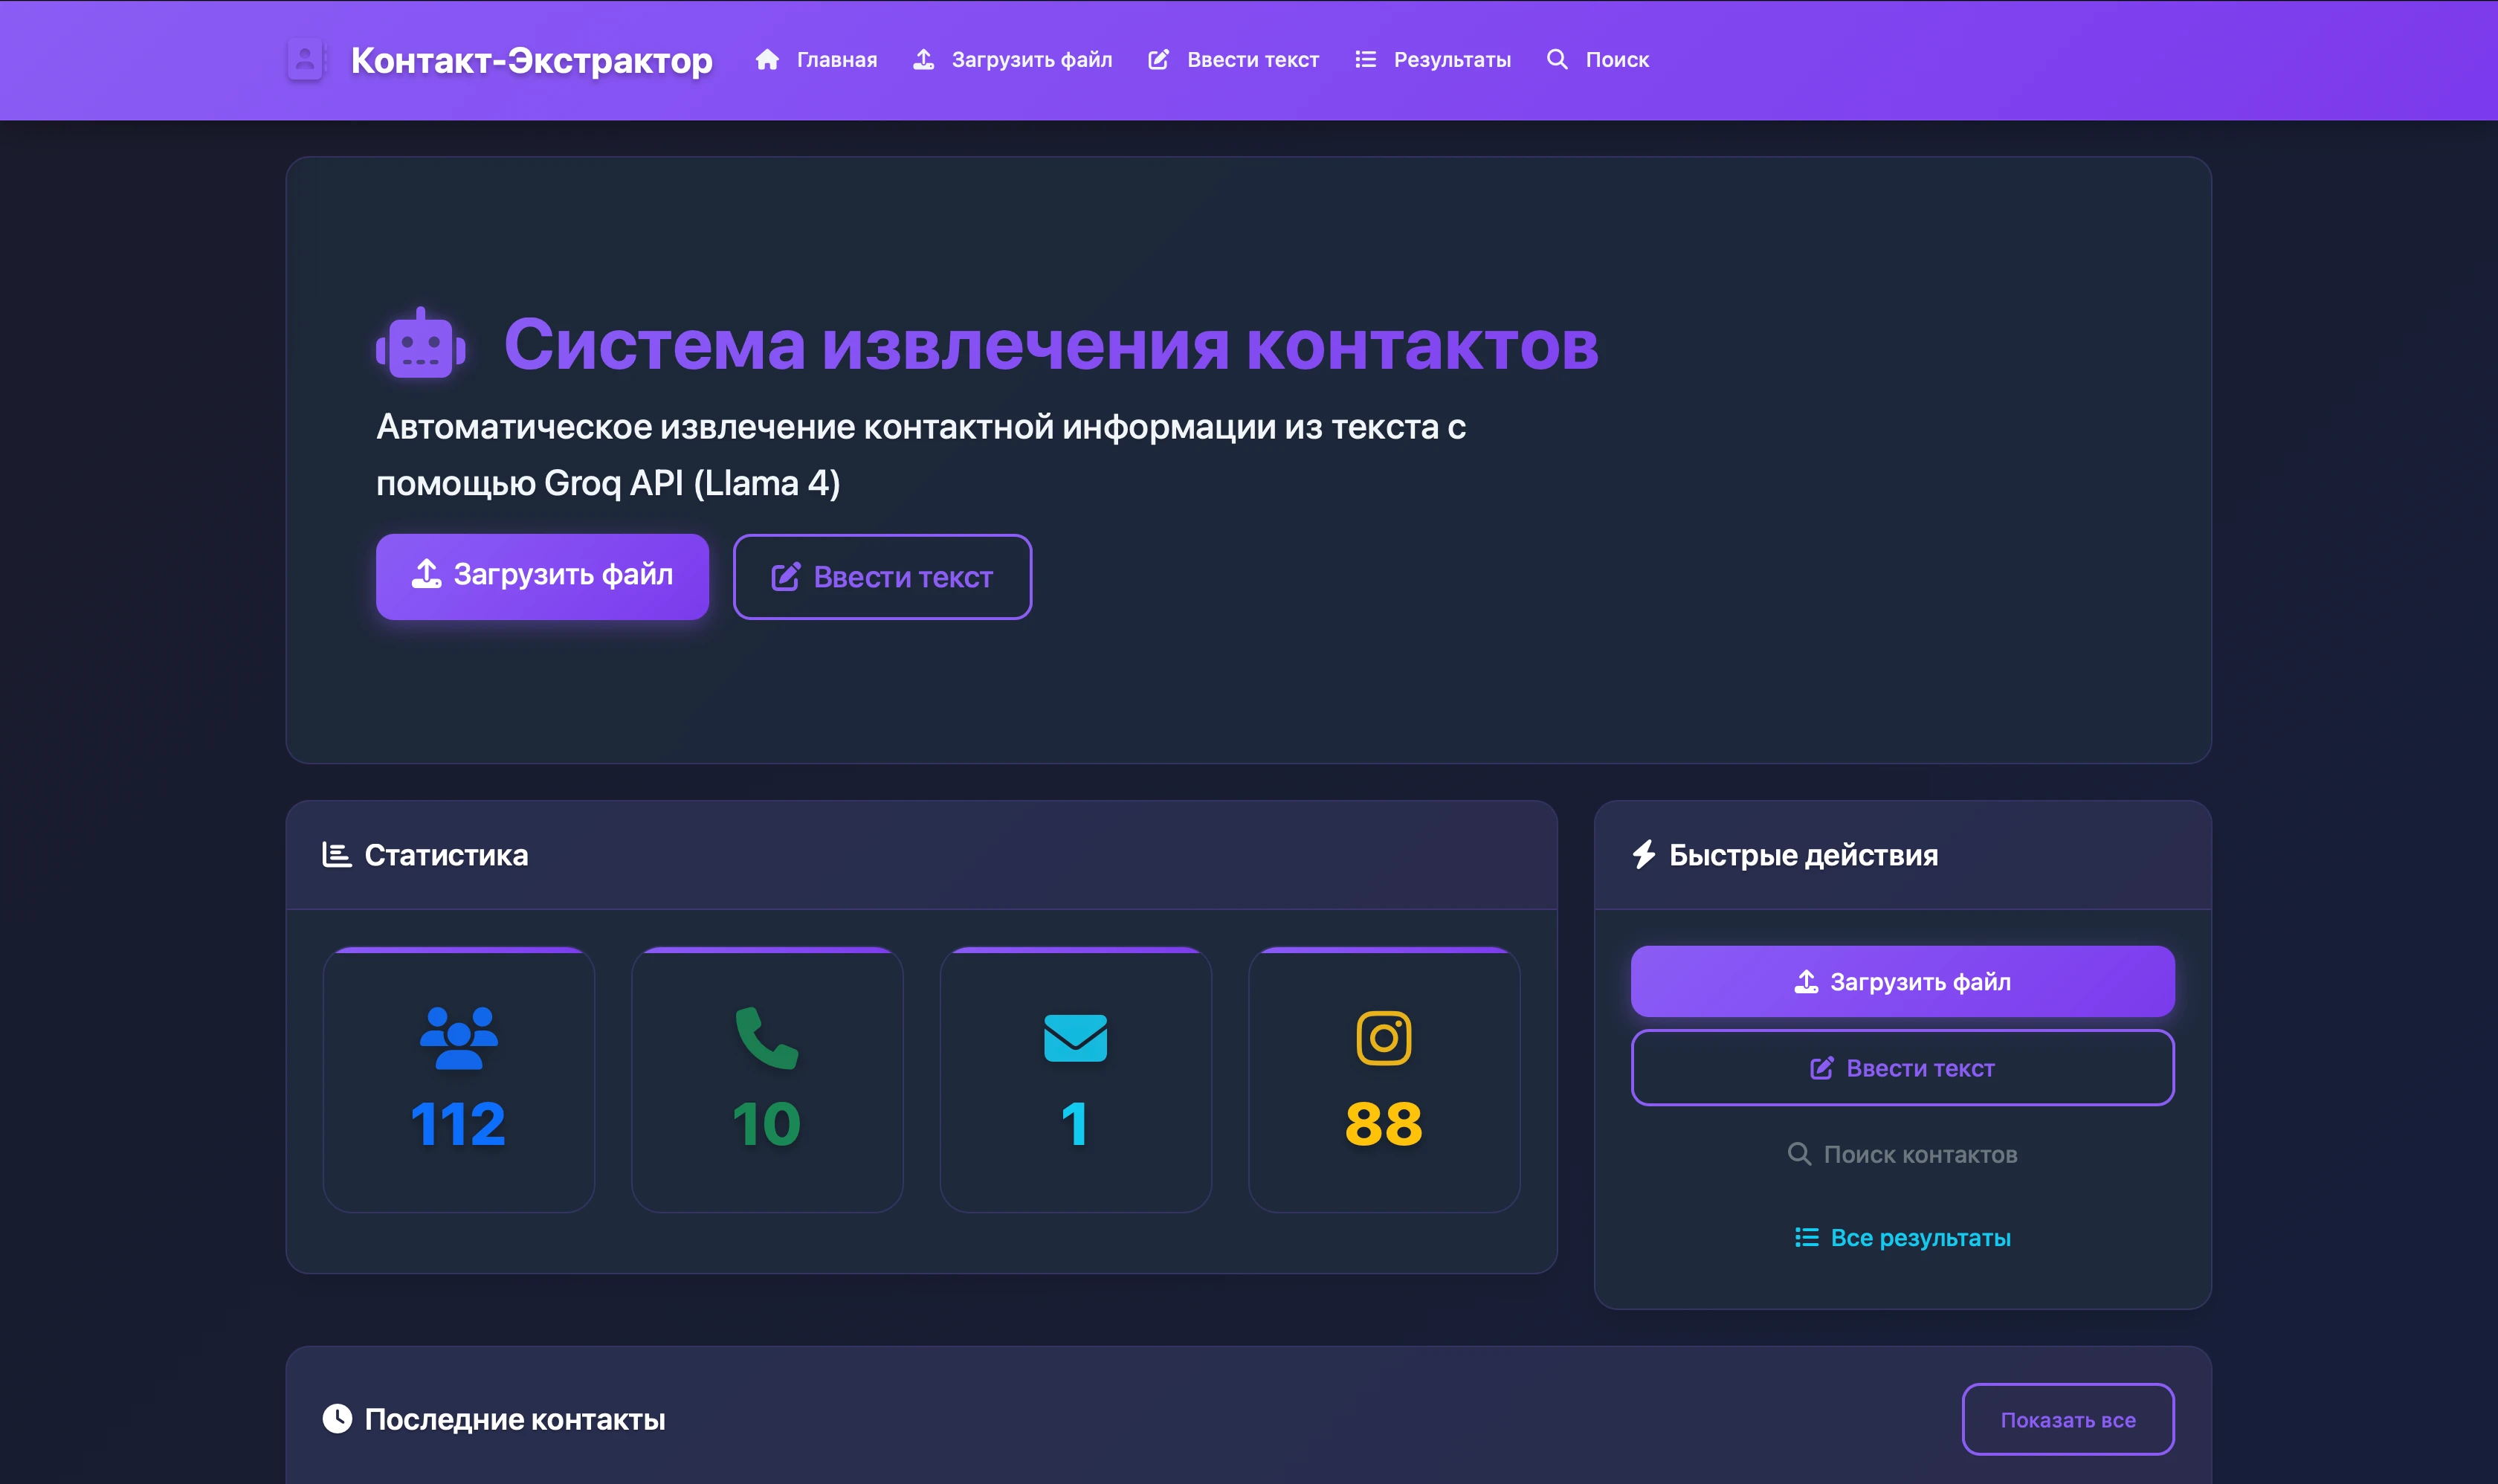Open Поиск from the top navigation
This screenshot has height=1484, width=2498.
coord(1616,59)
